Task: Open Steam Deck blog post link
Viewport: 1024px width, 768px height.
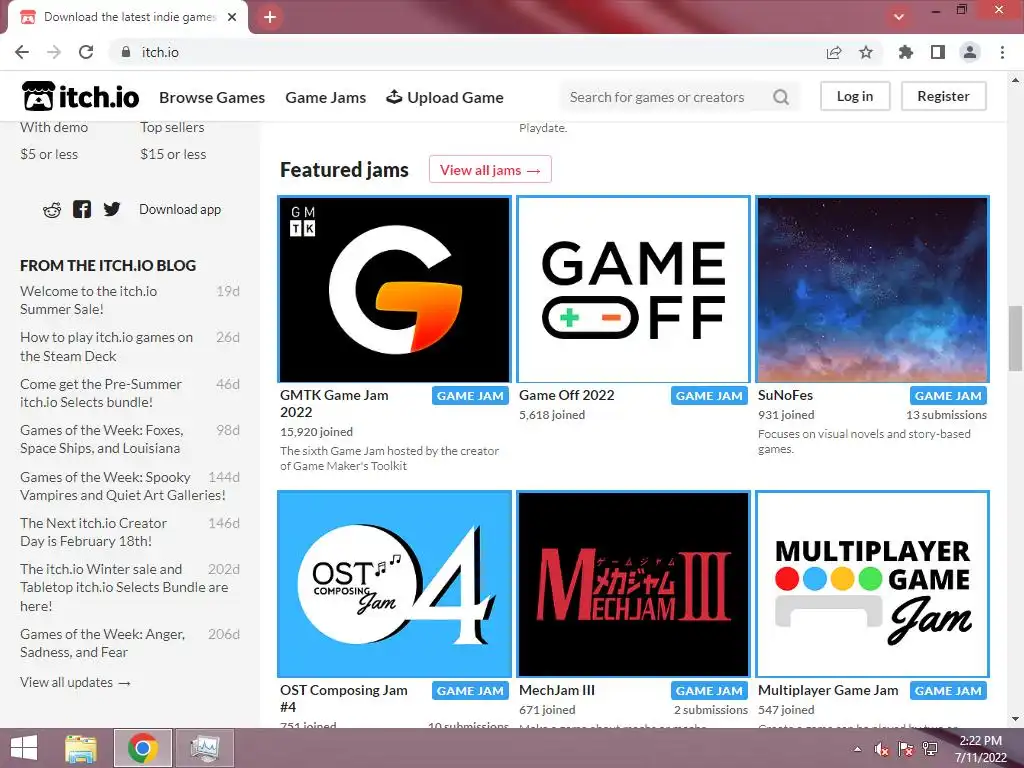Action: 106,347
